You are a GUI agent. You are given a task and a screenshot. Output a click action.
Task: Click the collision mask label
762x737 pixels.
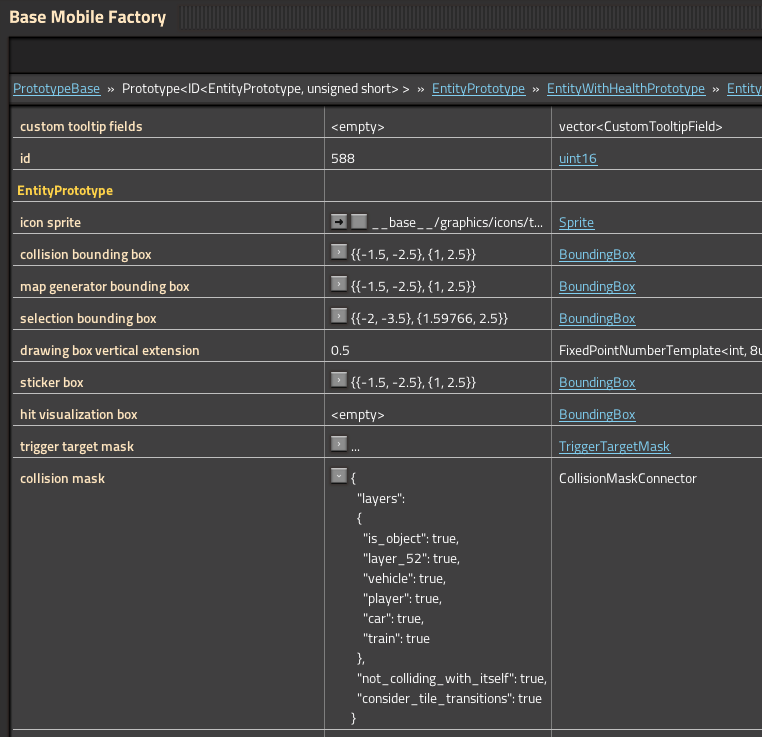(62, 479)
